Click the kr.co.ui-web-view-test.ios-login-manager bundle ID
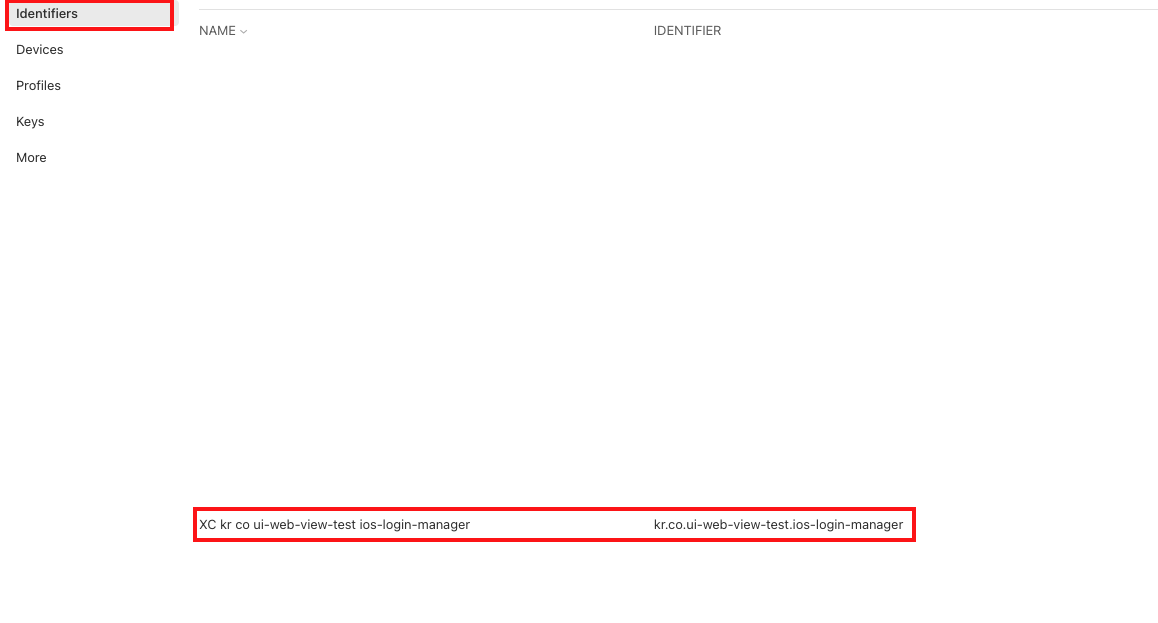The width and height of the screenshot is (1158, 623). click(778, 524)
